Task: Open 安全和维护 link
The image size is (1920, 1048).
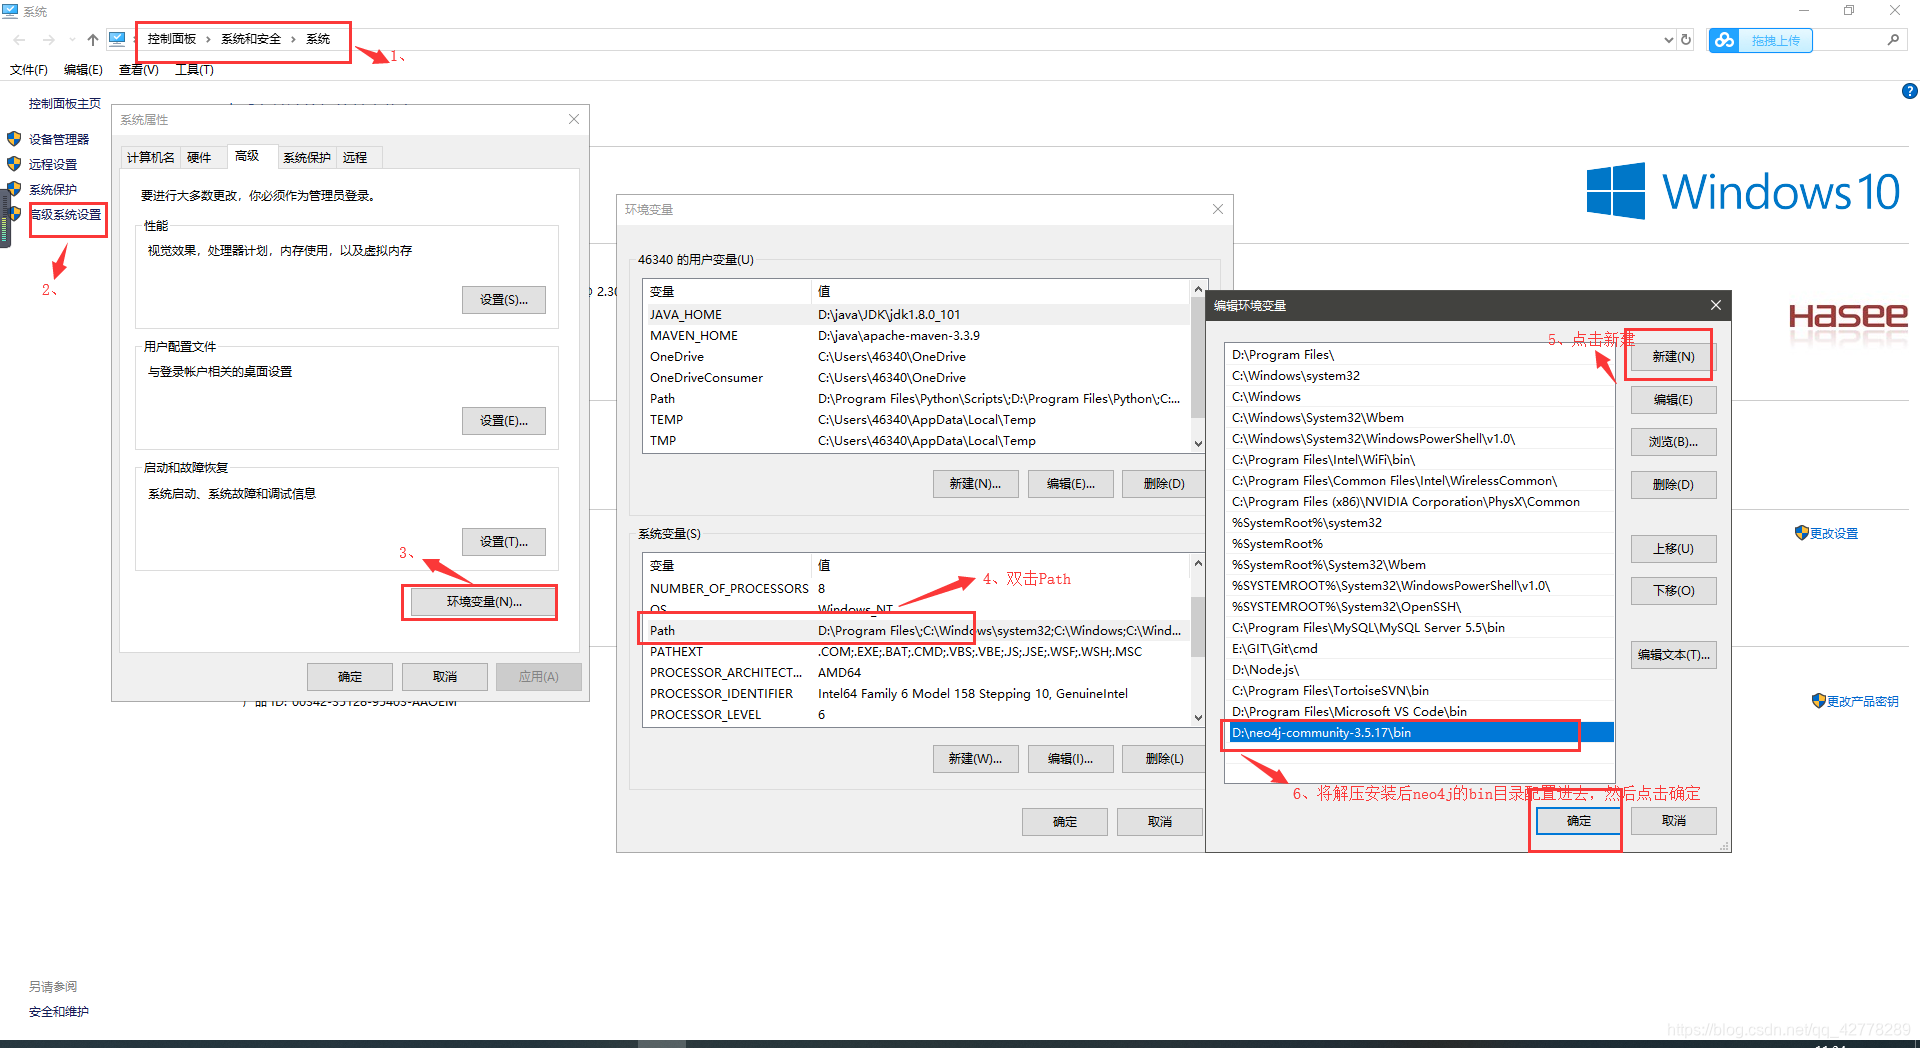Action: click(x=59, y=1012)
